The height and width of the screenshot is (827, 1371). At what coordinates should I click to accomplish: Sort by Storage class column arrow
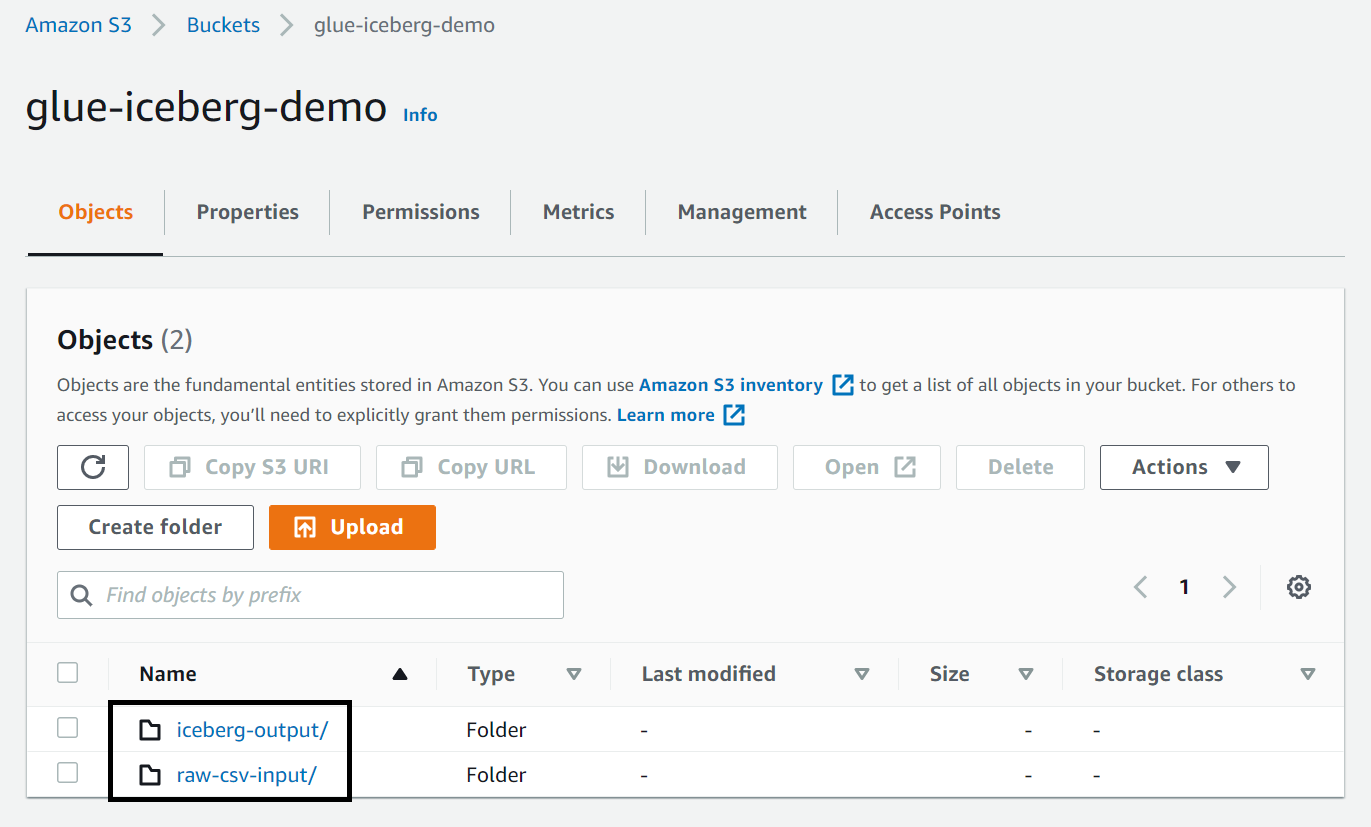click(1307, 674)
